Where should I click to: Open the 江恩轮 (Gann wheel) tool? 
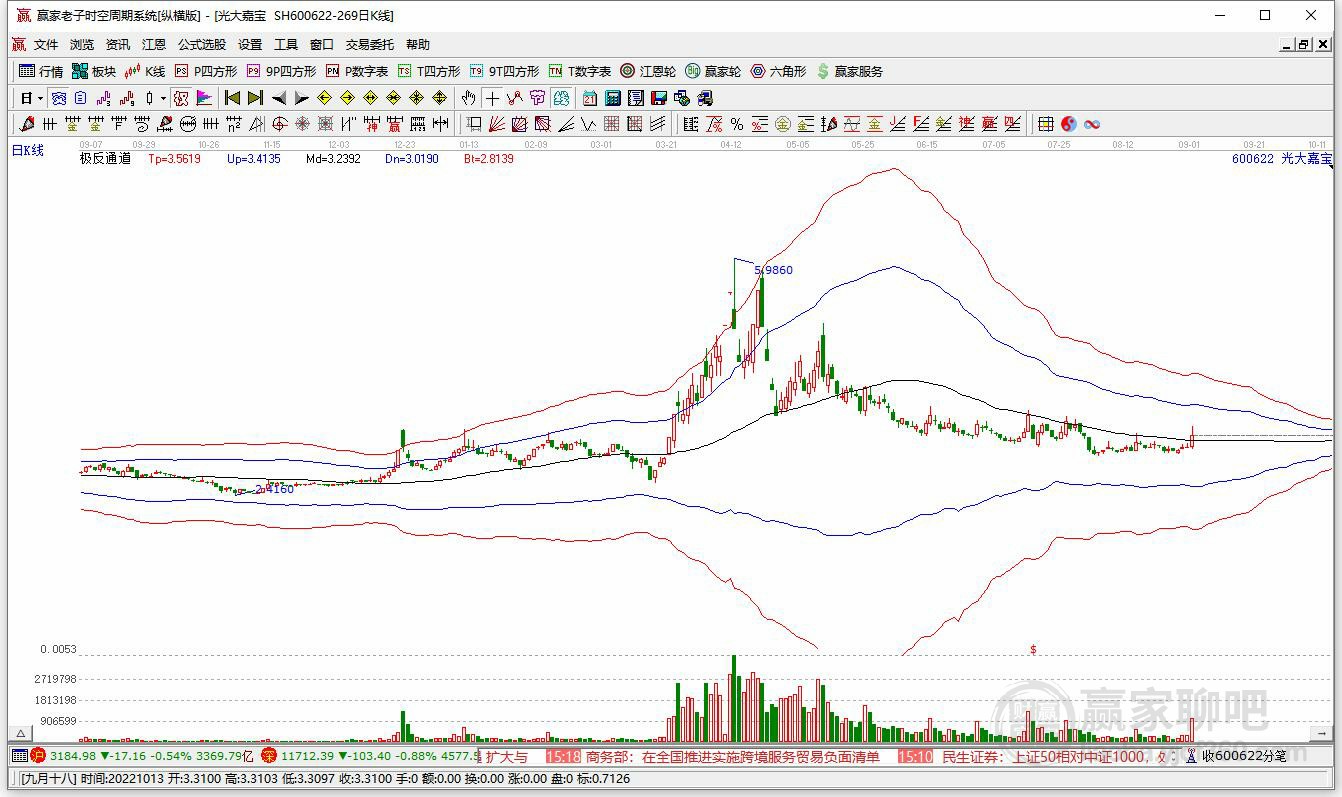point(648,71)
